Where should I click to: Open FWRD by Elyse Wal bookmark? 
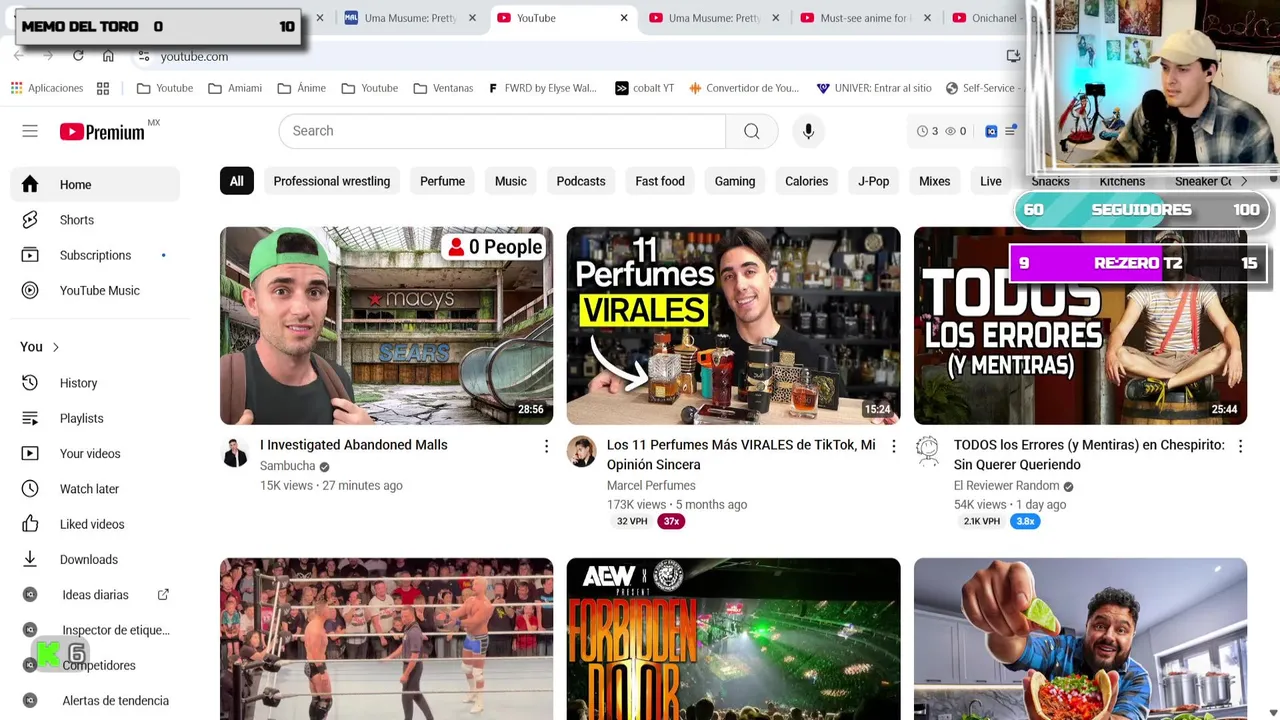(542, 88)
